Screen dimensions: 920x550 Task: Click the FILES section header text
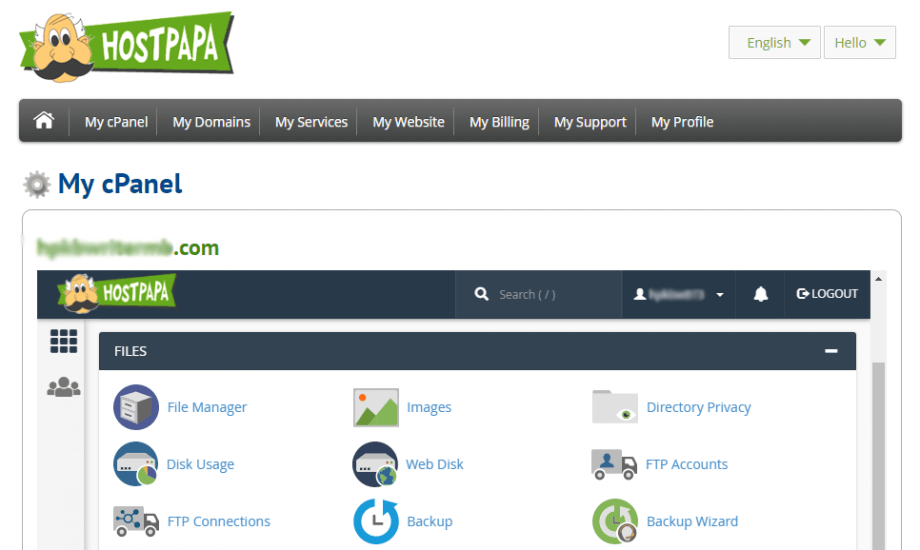[130, 351]
